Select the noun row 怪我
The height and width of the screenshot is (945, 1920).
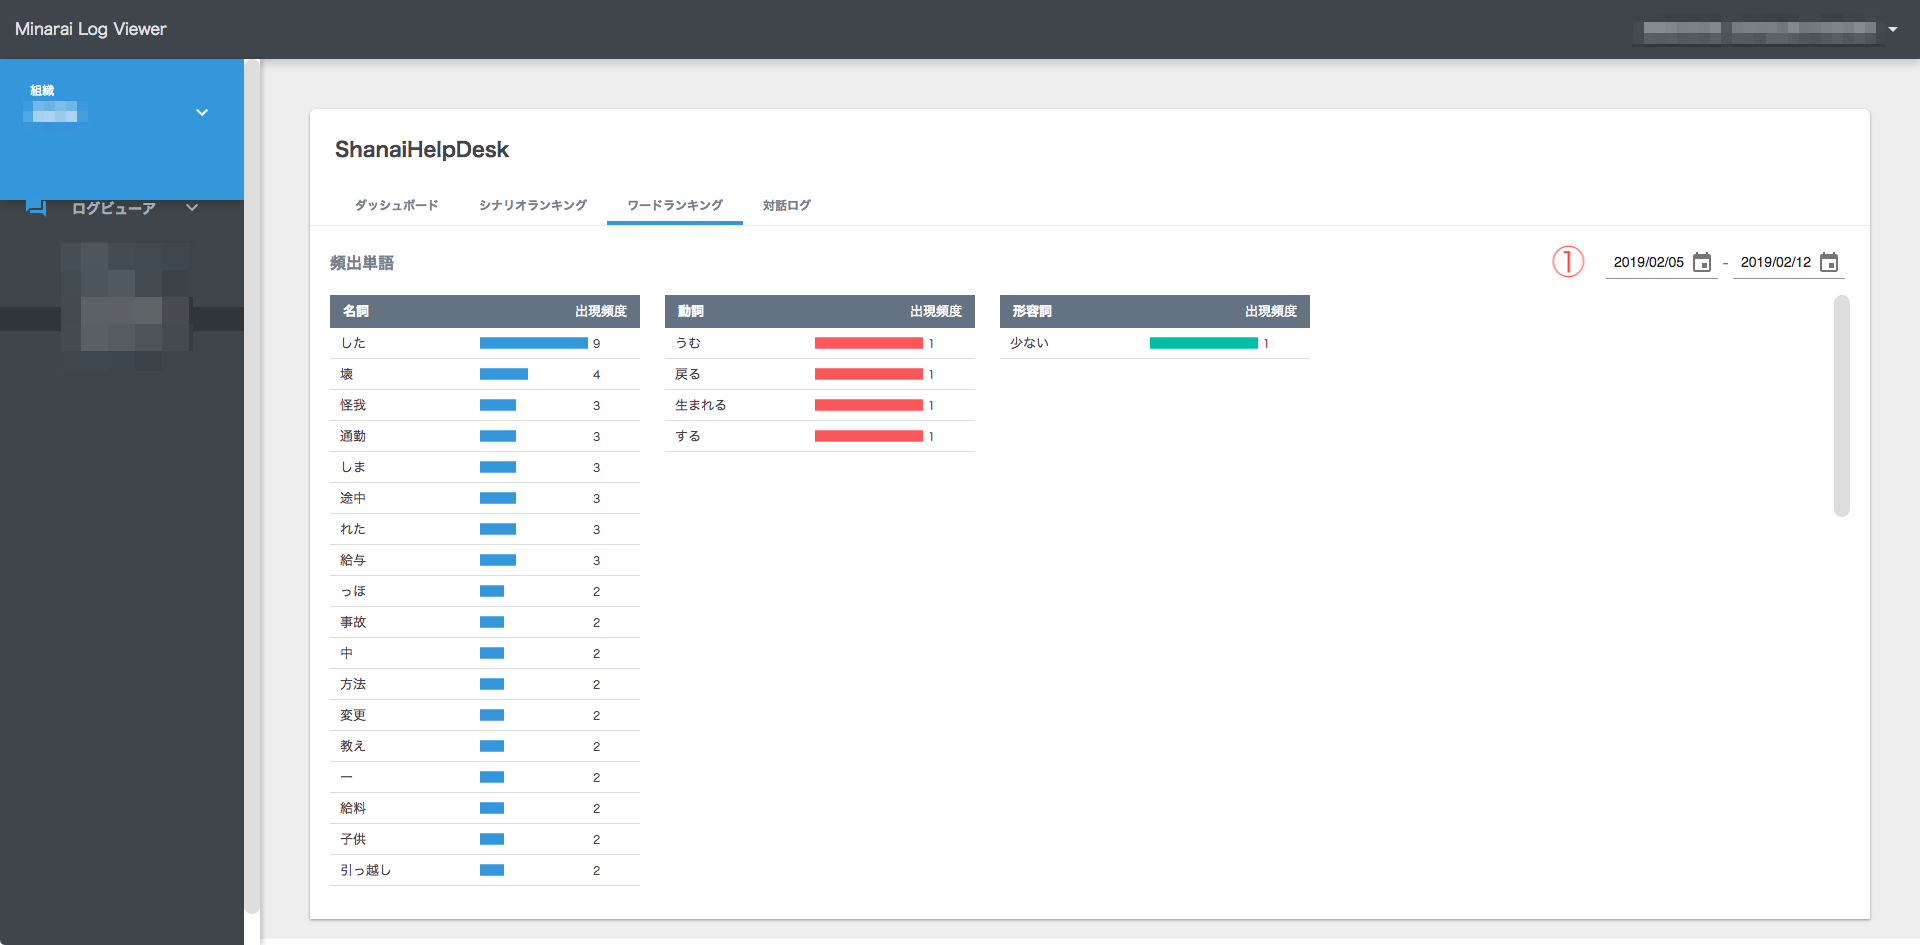click(x=485, y=405)
